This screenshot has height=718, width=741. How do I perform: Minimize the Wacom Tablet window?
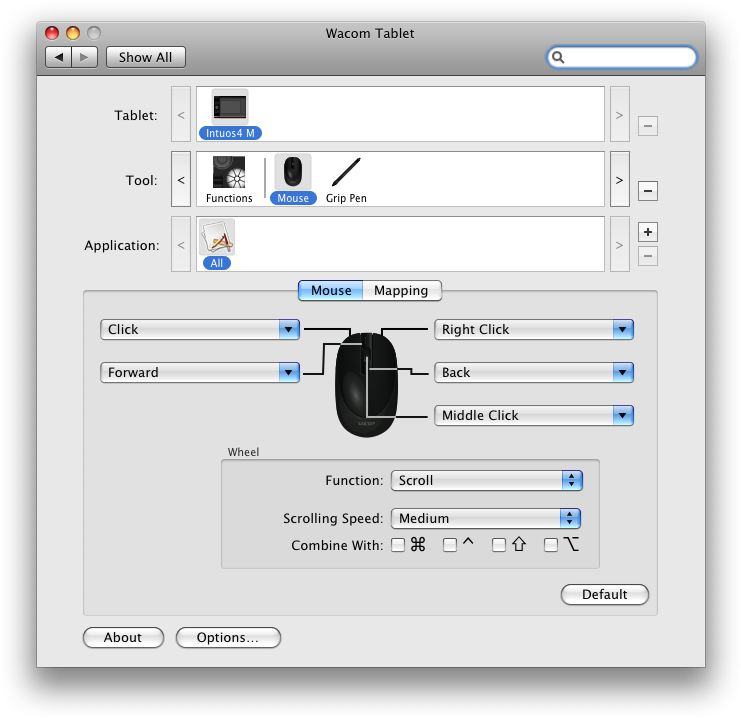pos(73,33)
